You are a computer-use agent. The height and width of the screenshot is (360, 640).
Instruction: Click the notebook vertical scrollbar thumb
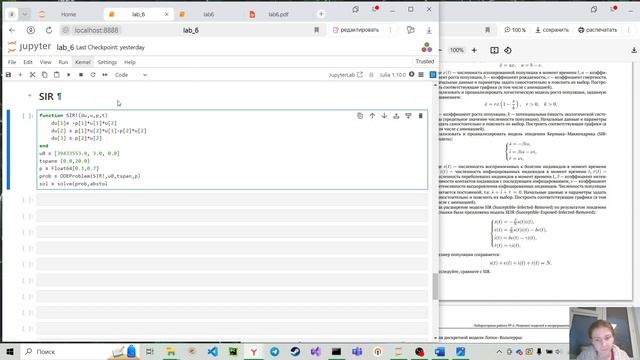(x=435, y=286)
